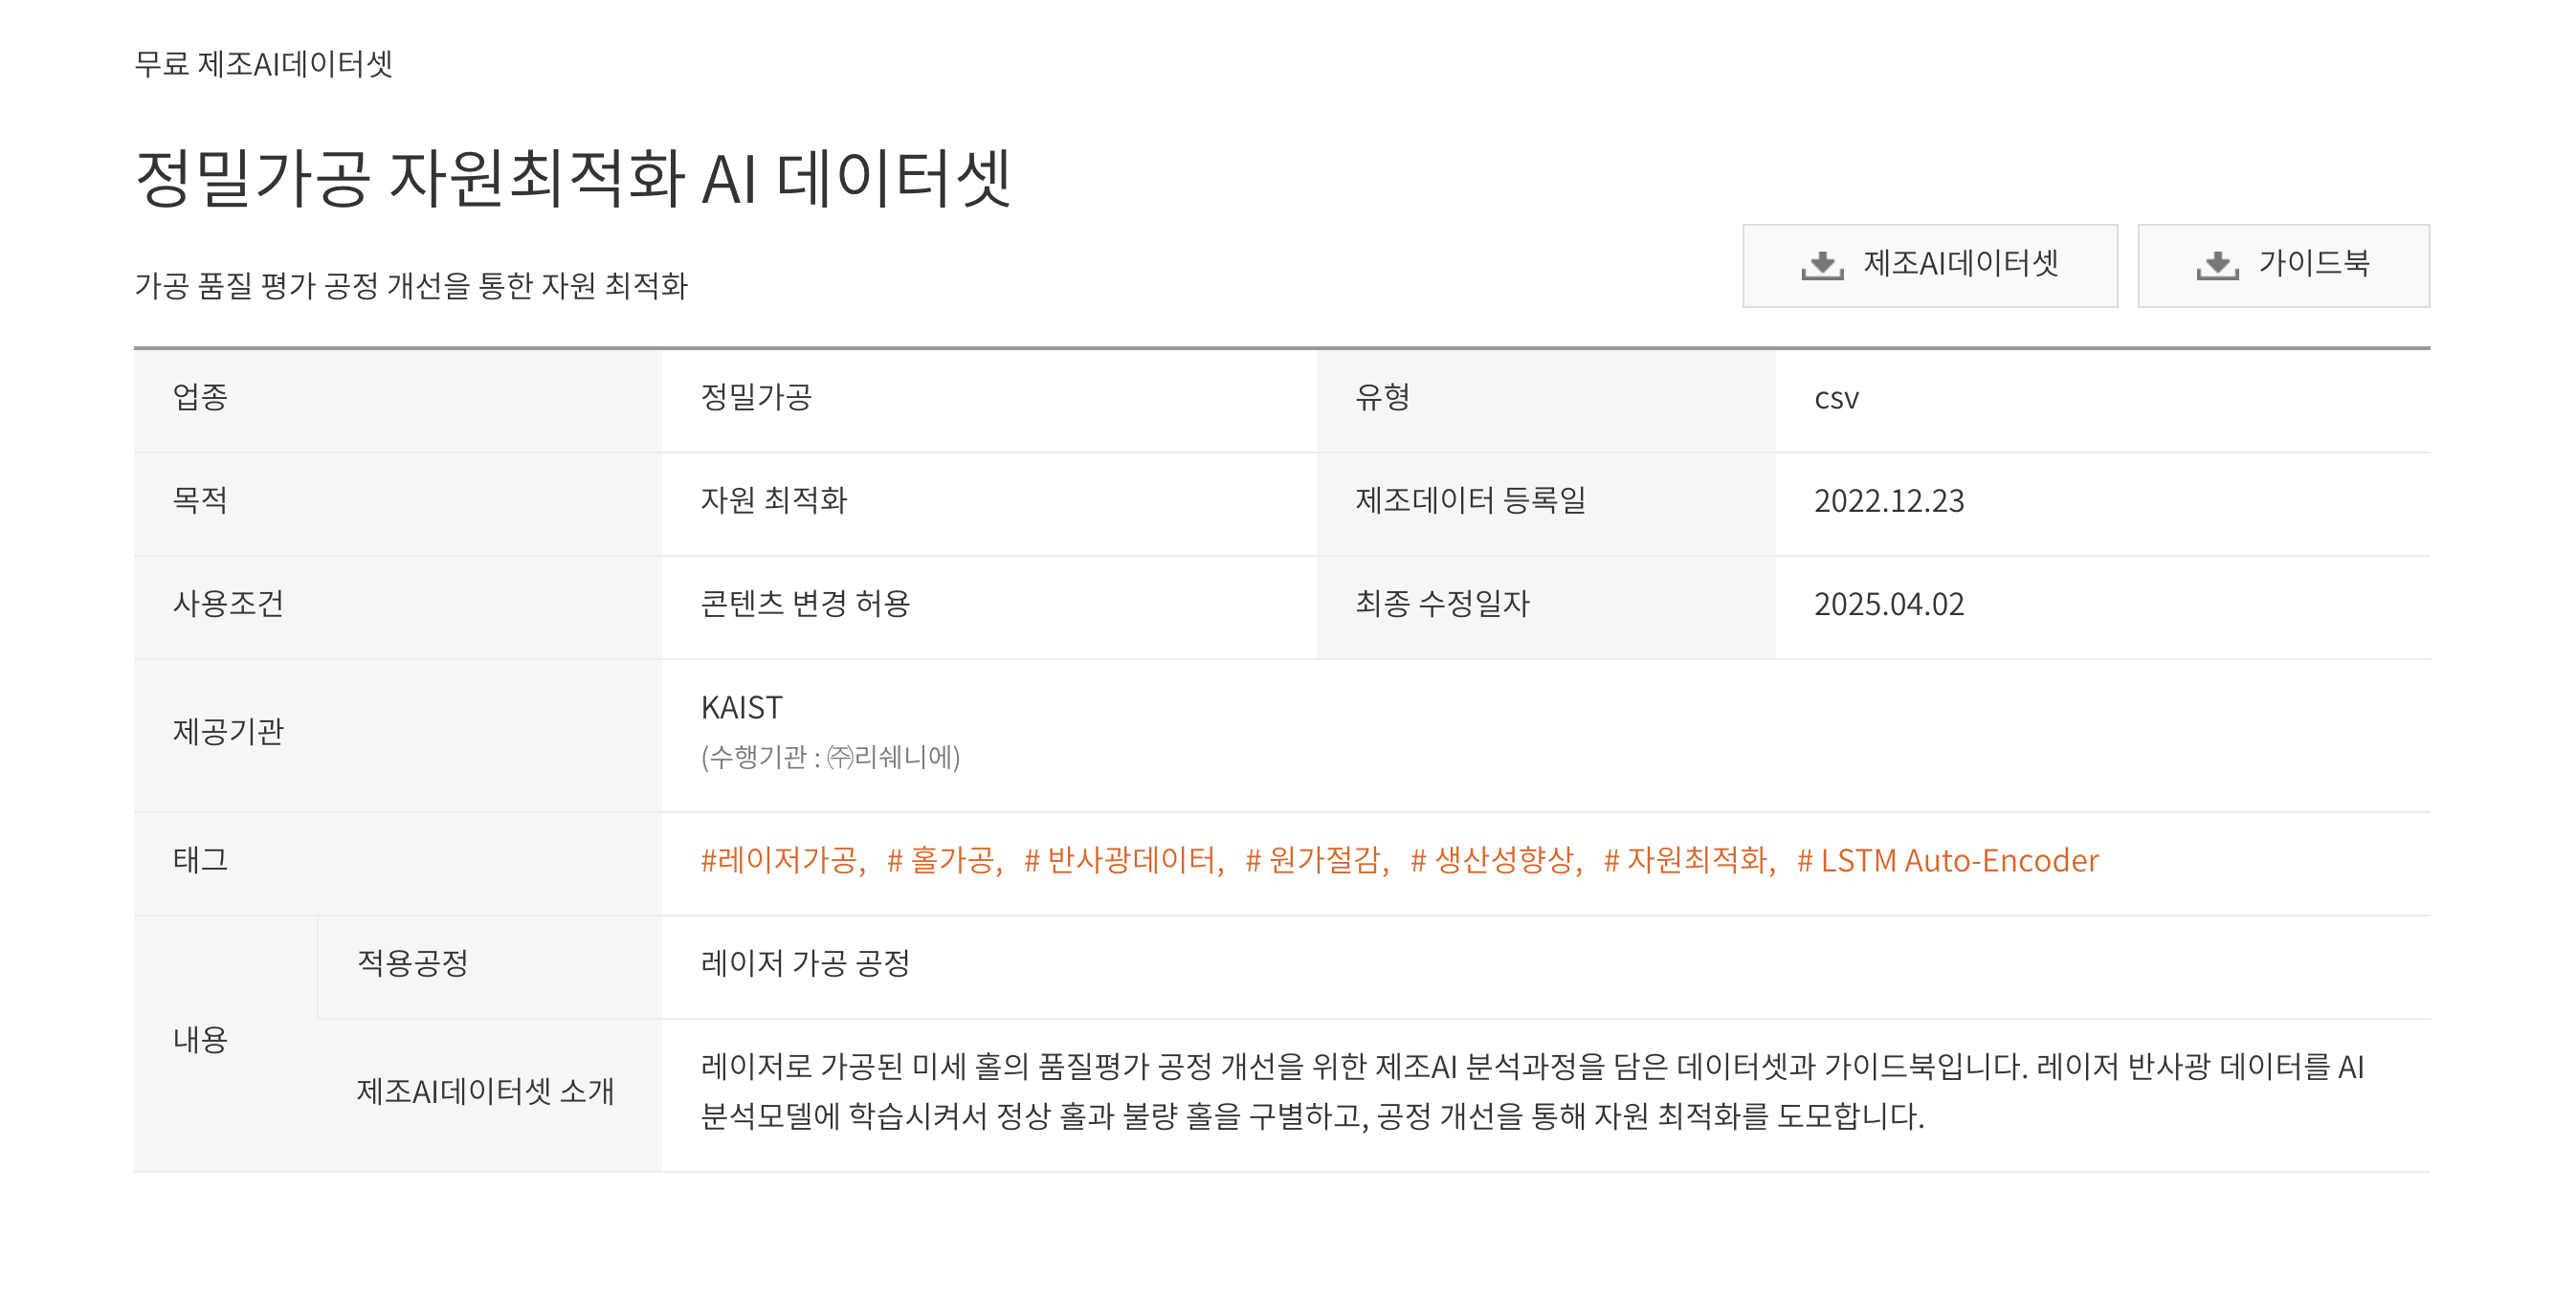Screen dimensions: 2576x1301
Task: Click the # 원가절감 tag
Action: (x=1316, y=860)
